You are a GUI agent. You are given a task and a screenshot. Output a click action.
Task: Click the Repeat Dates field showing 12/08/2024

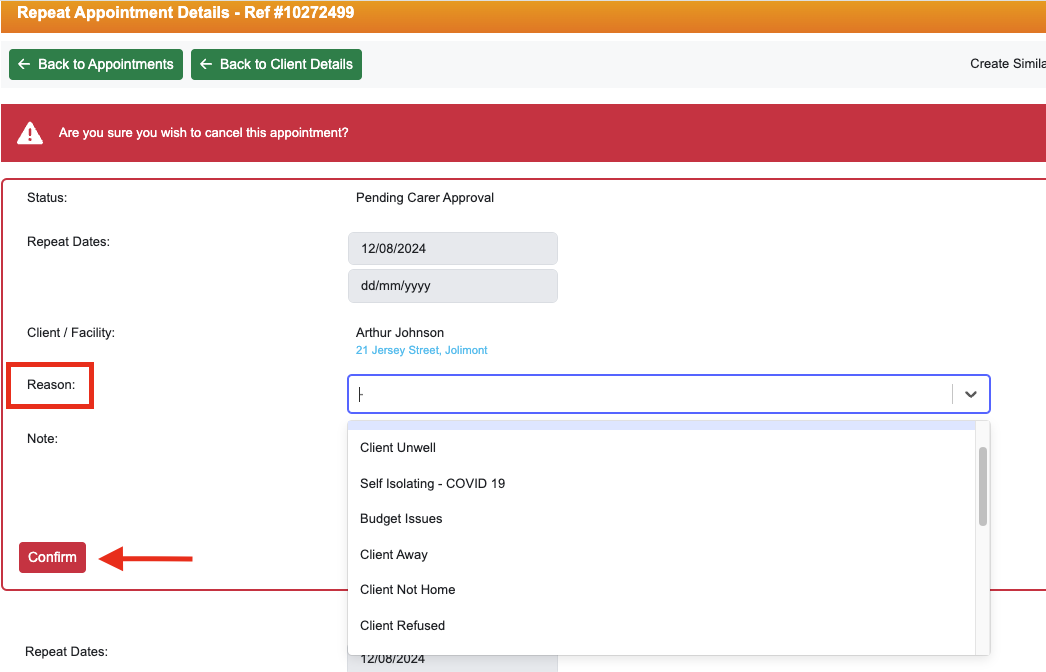pyautogui.click(x=452, y=248)
